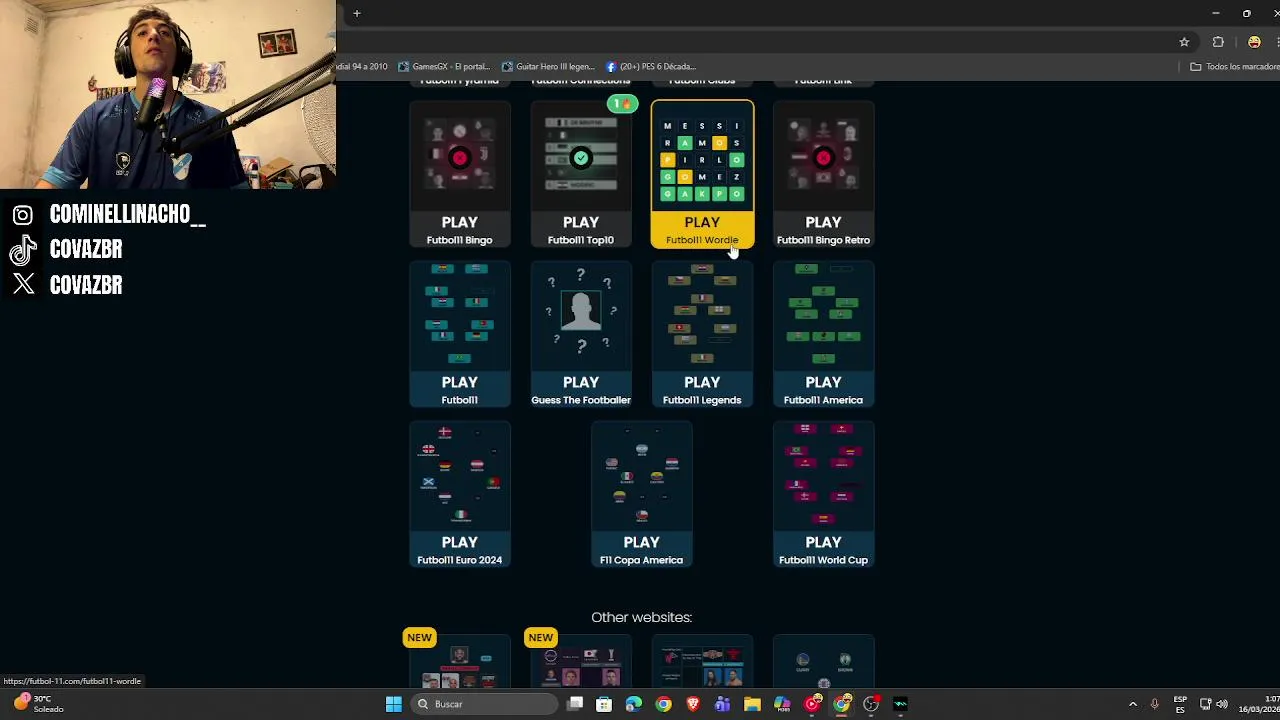Open the second NEW other-website card
1280x720 pixels.
580,662
